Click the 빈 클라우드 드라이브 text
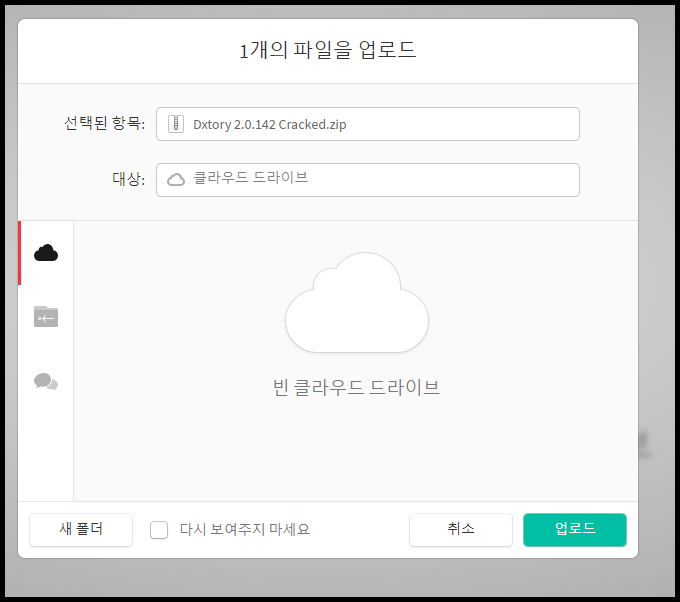The height and width of the screenshot is (602, 680). pyautogui.click(x=356, y=387)
